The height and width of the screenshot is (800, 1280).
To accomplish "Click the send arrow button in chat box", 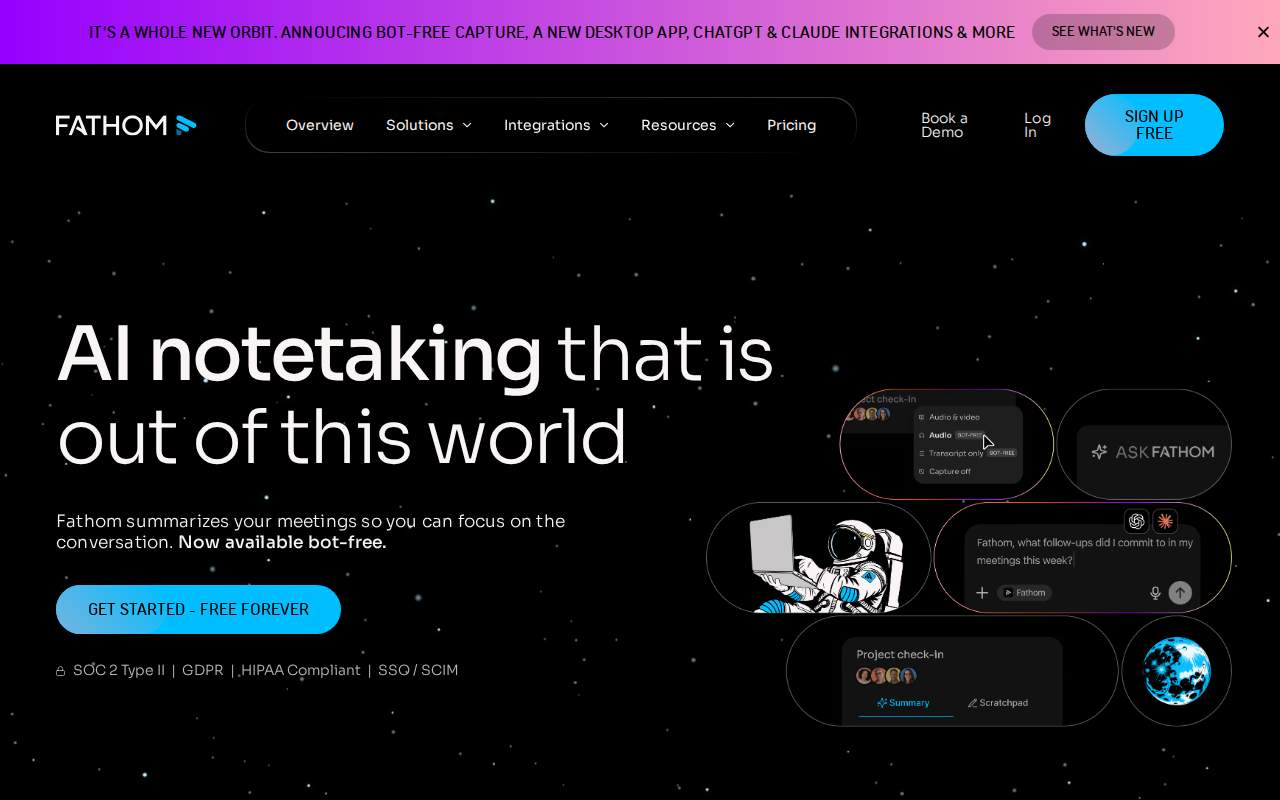I will pos(1180,593).
